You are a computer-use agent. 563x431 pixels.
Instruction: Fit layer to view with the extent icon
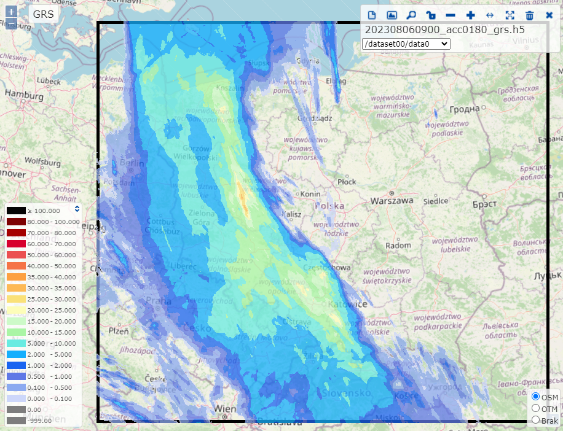click(x=510, y=15)
